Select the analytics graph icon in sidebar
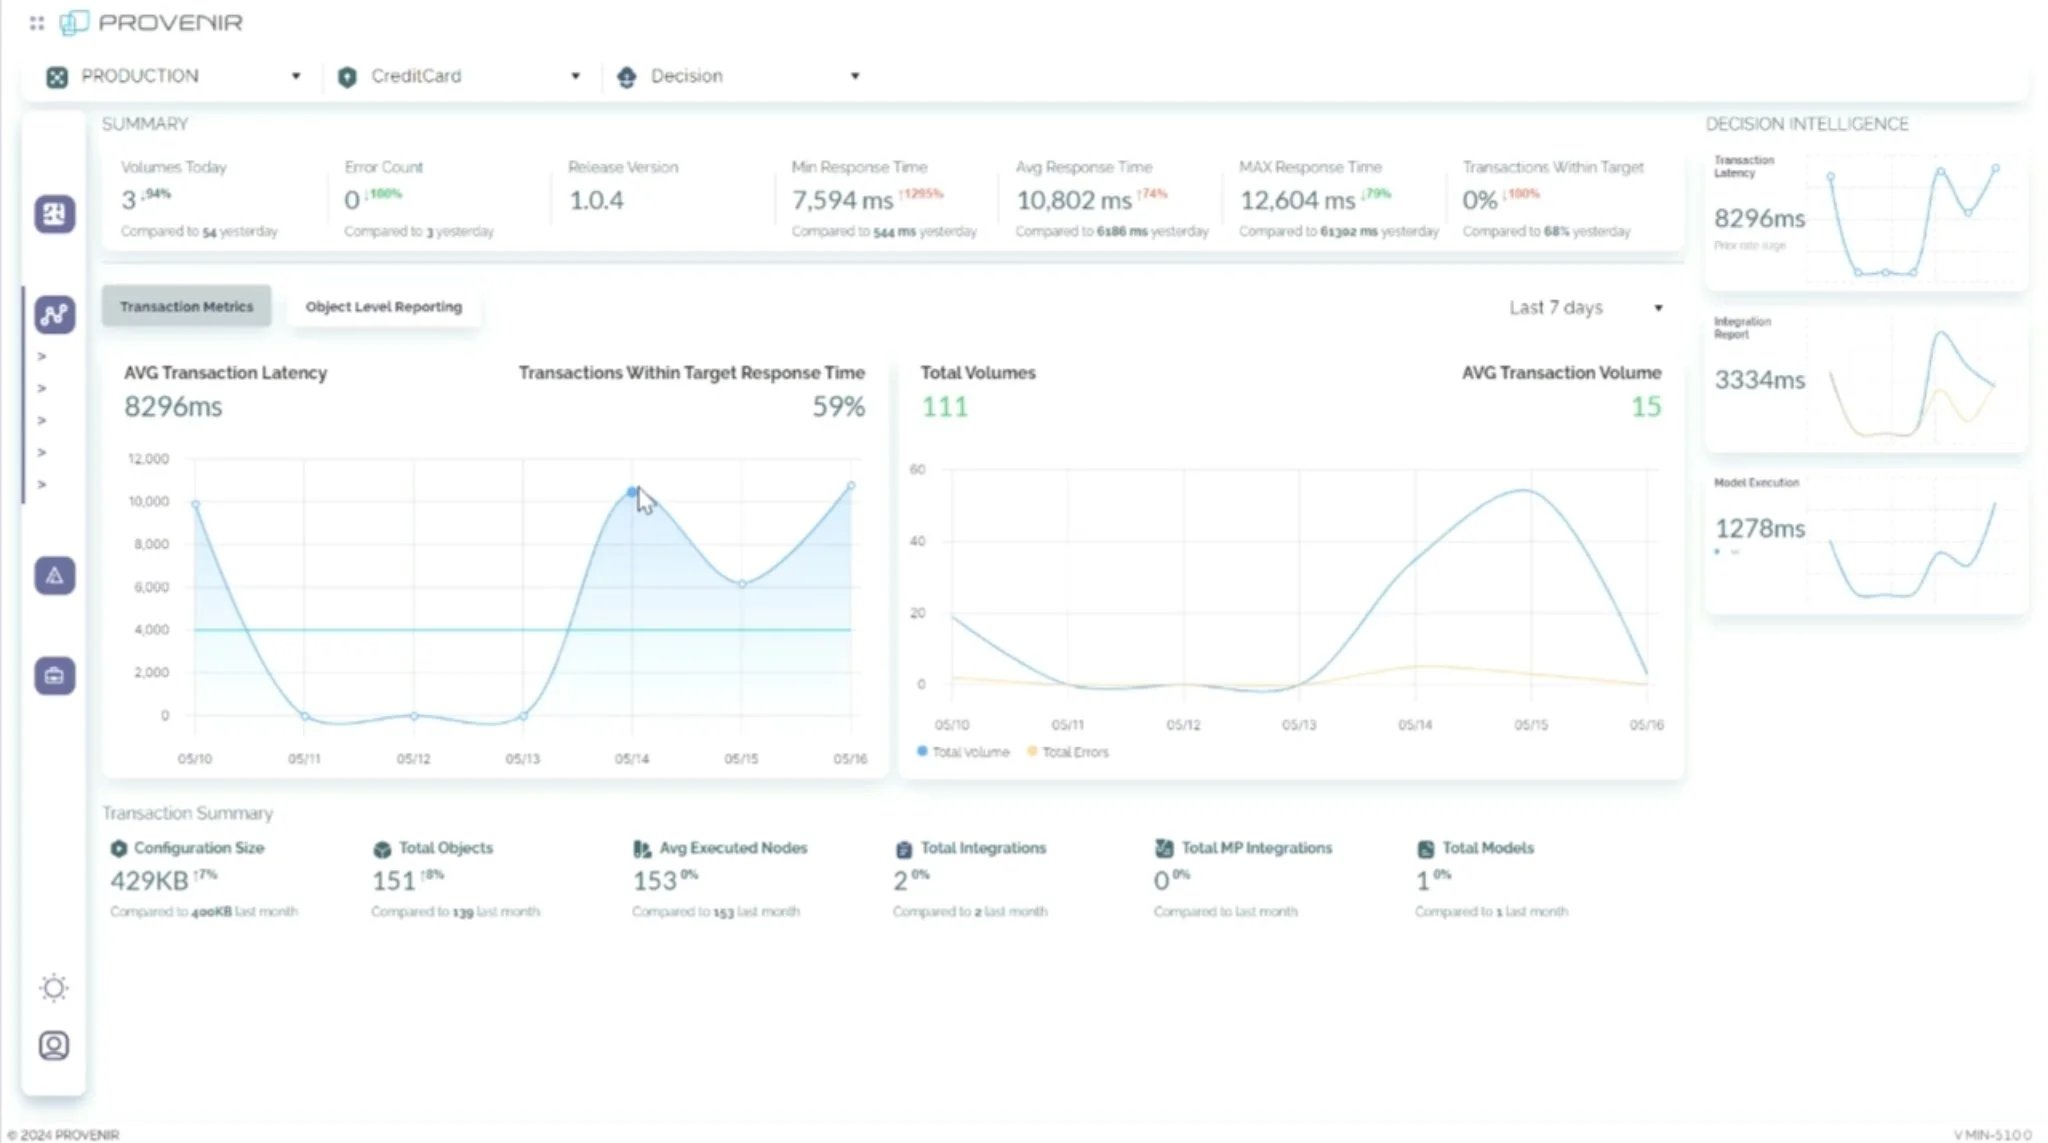The width and height of the screenshot is (2048, 1143). coord(55,315)
